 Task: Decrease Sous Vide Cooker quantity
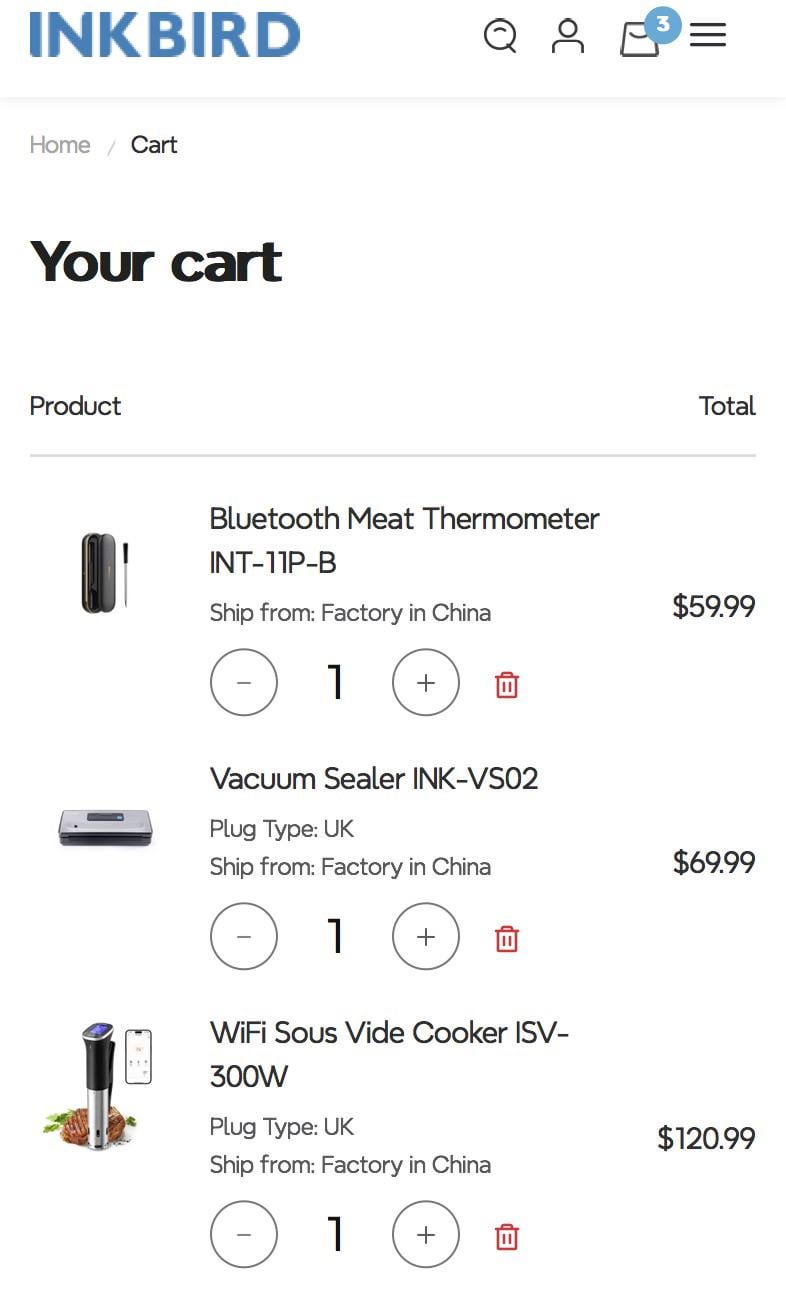coord(244,1235)
